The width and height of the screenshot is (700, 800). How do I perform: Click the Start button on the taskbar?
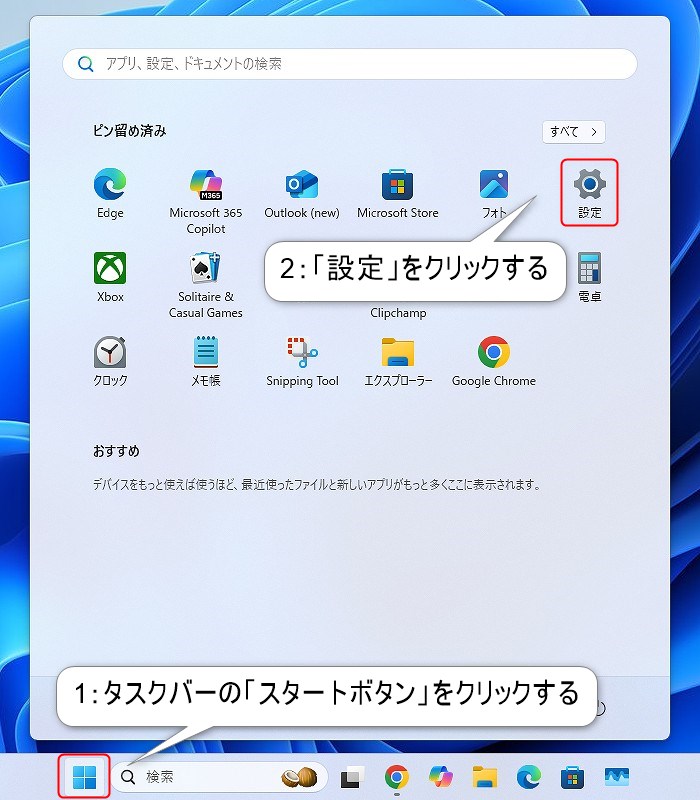click(84, 777)
